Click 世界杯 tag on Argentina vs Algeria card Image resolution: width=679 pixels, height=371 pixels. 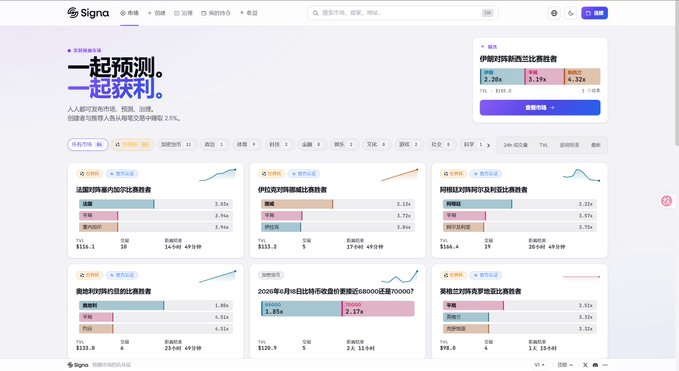(453, 174)
